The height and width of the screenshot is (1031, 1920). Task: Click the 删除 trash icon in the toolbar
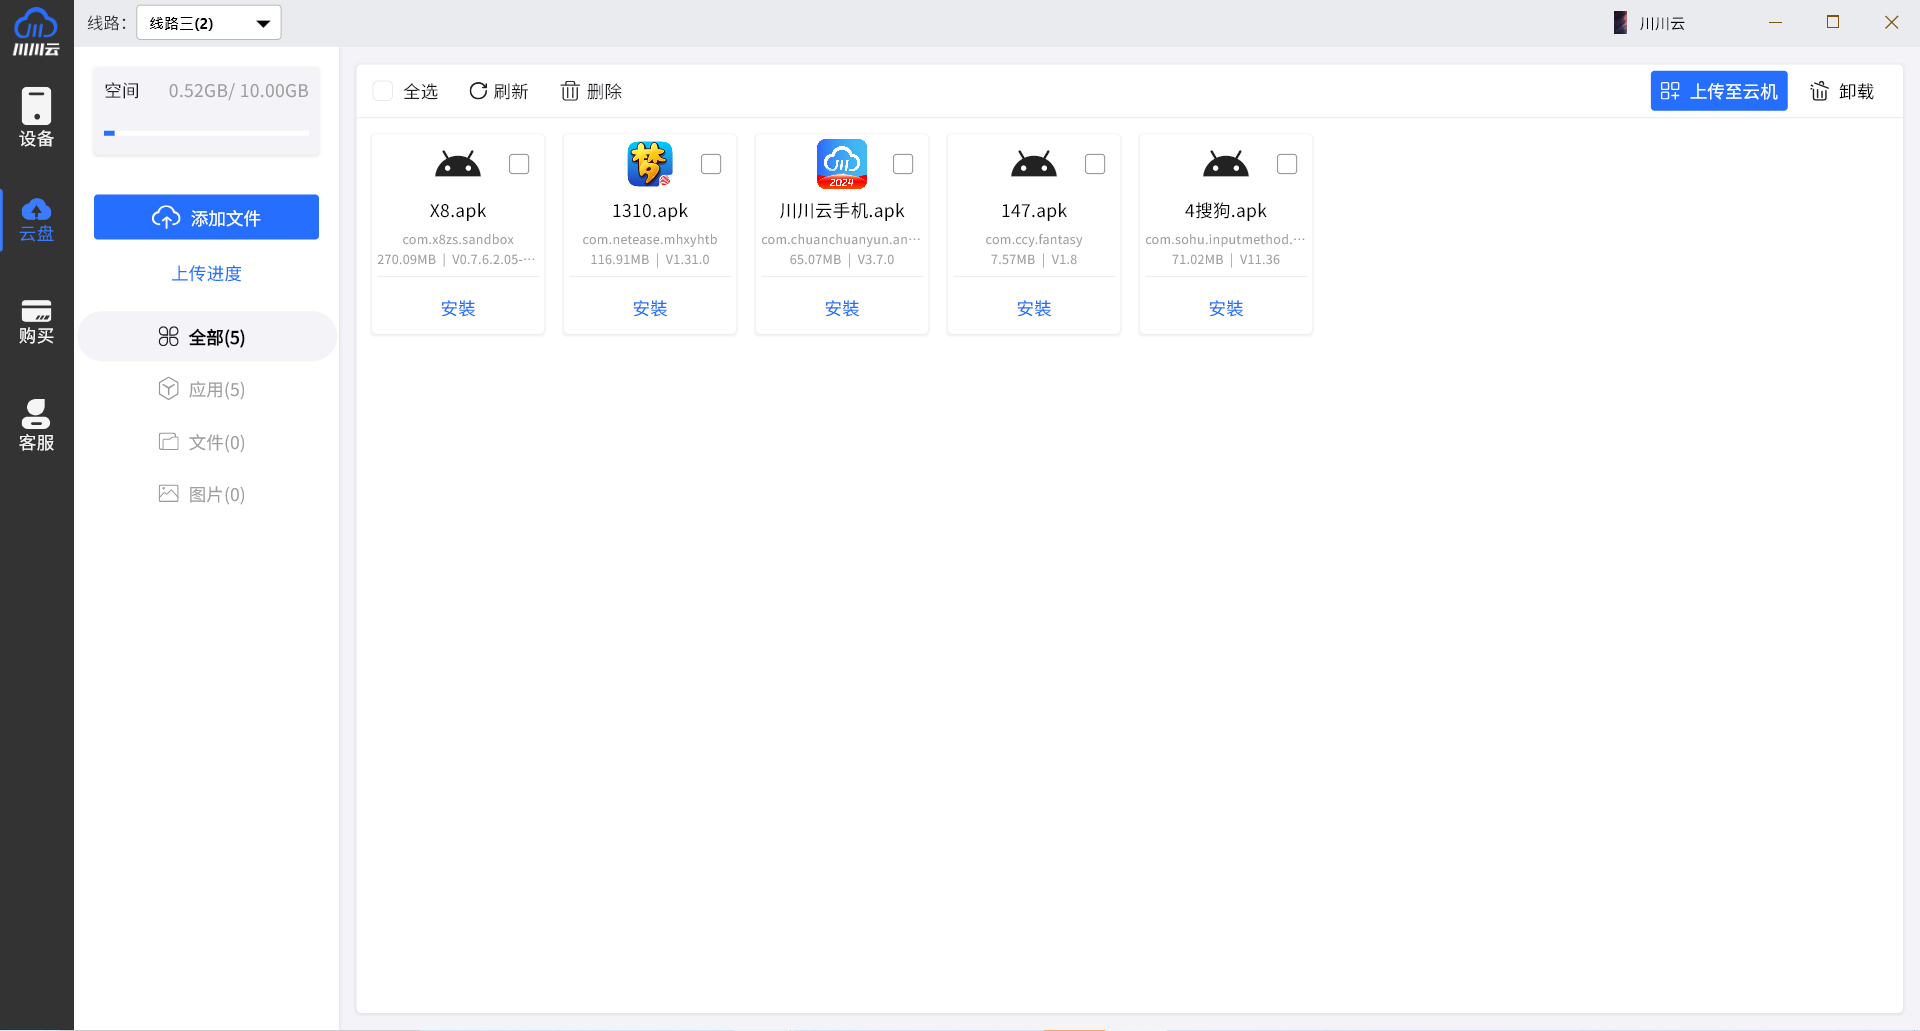[x=570, y=91]
